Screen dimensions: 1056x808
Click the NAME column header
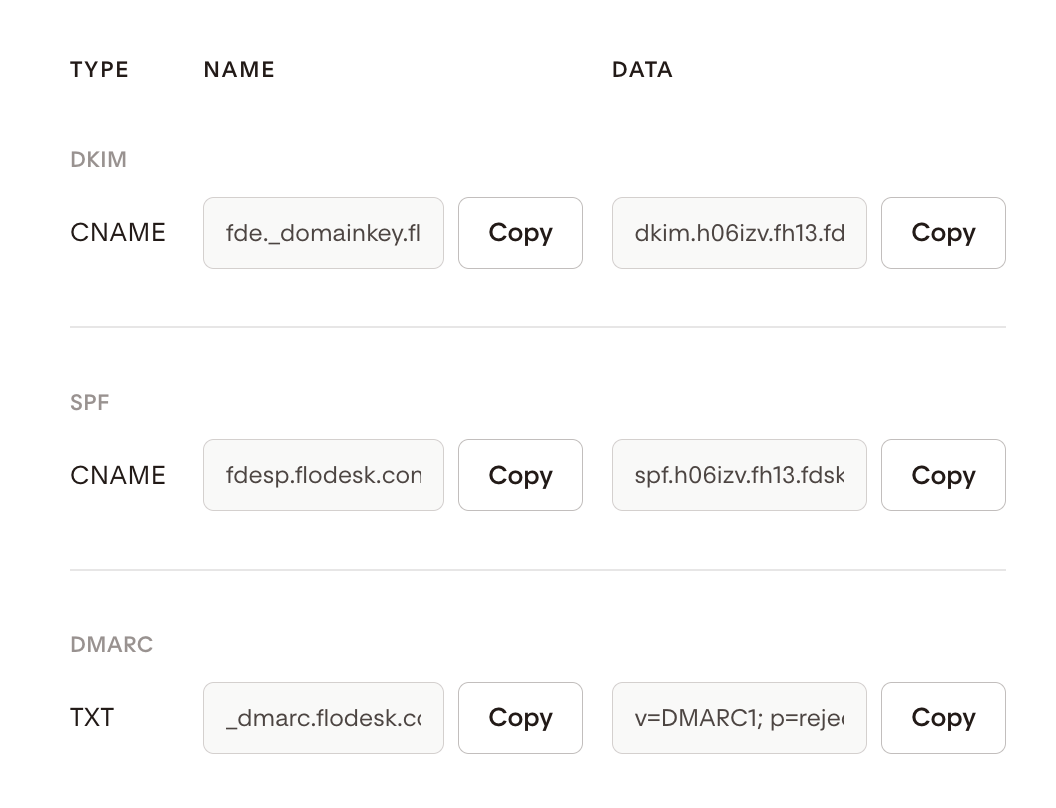[239, 70]
